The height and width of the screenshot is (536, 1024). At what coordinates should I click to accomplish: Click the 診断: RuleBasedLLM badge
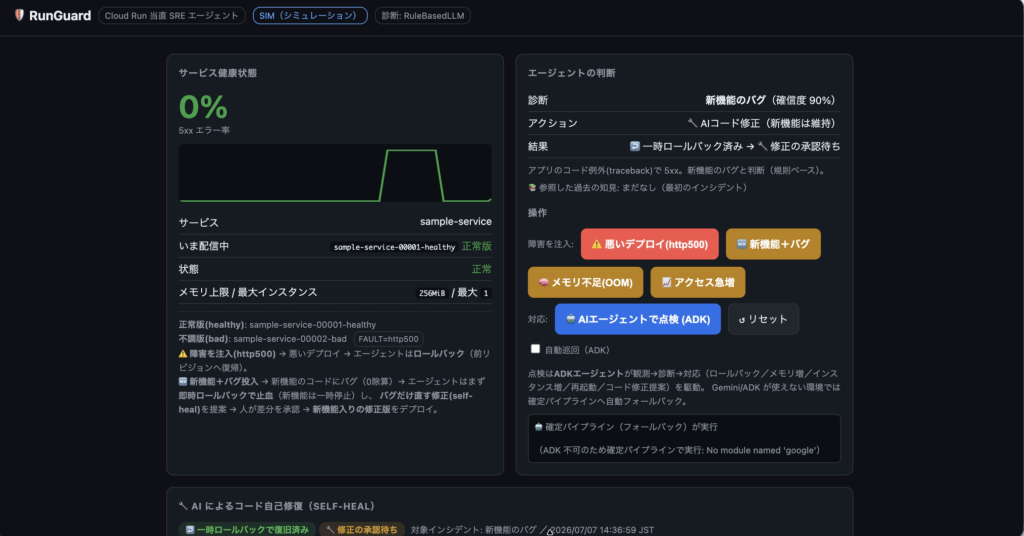pos(423,16)
